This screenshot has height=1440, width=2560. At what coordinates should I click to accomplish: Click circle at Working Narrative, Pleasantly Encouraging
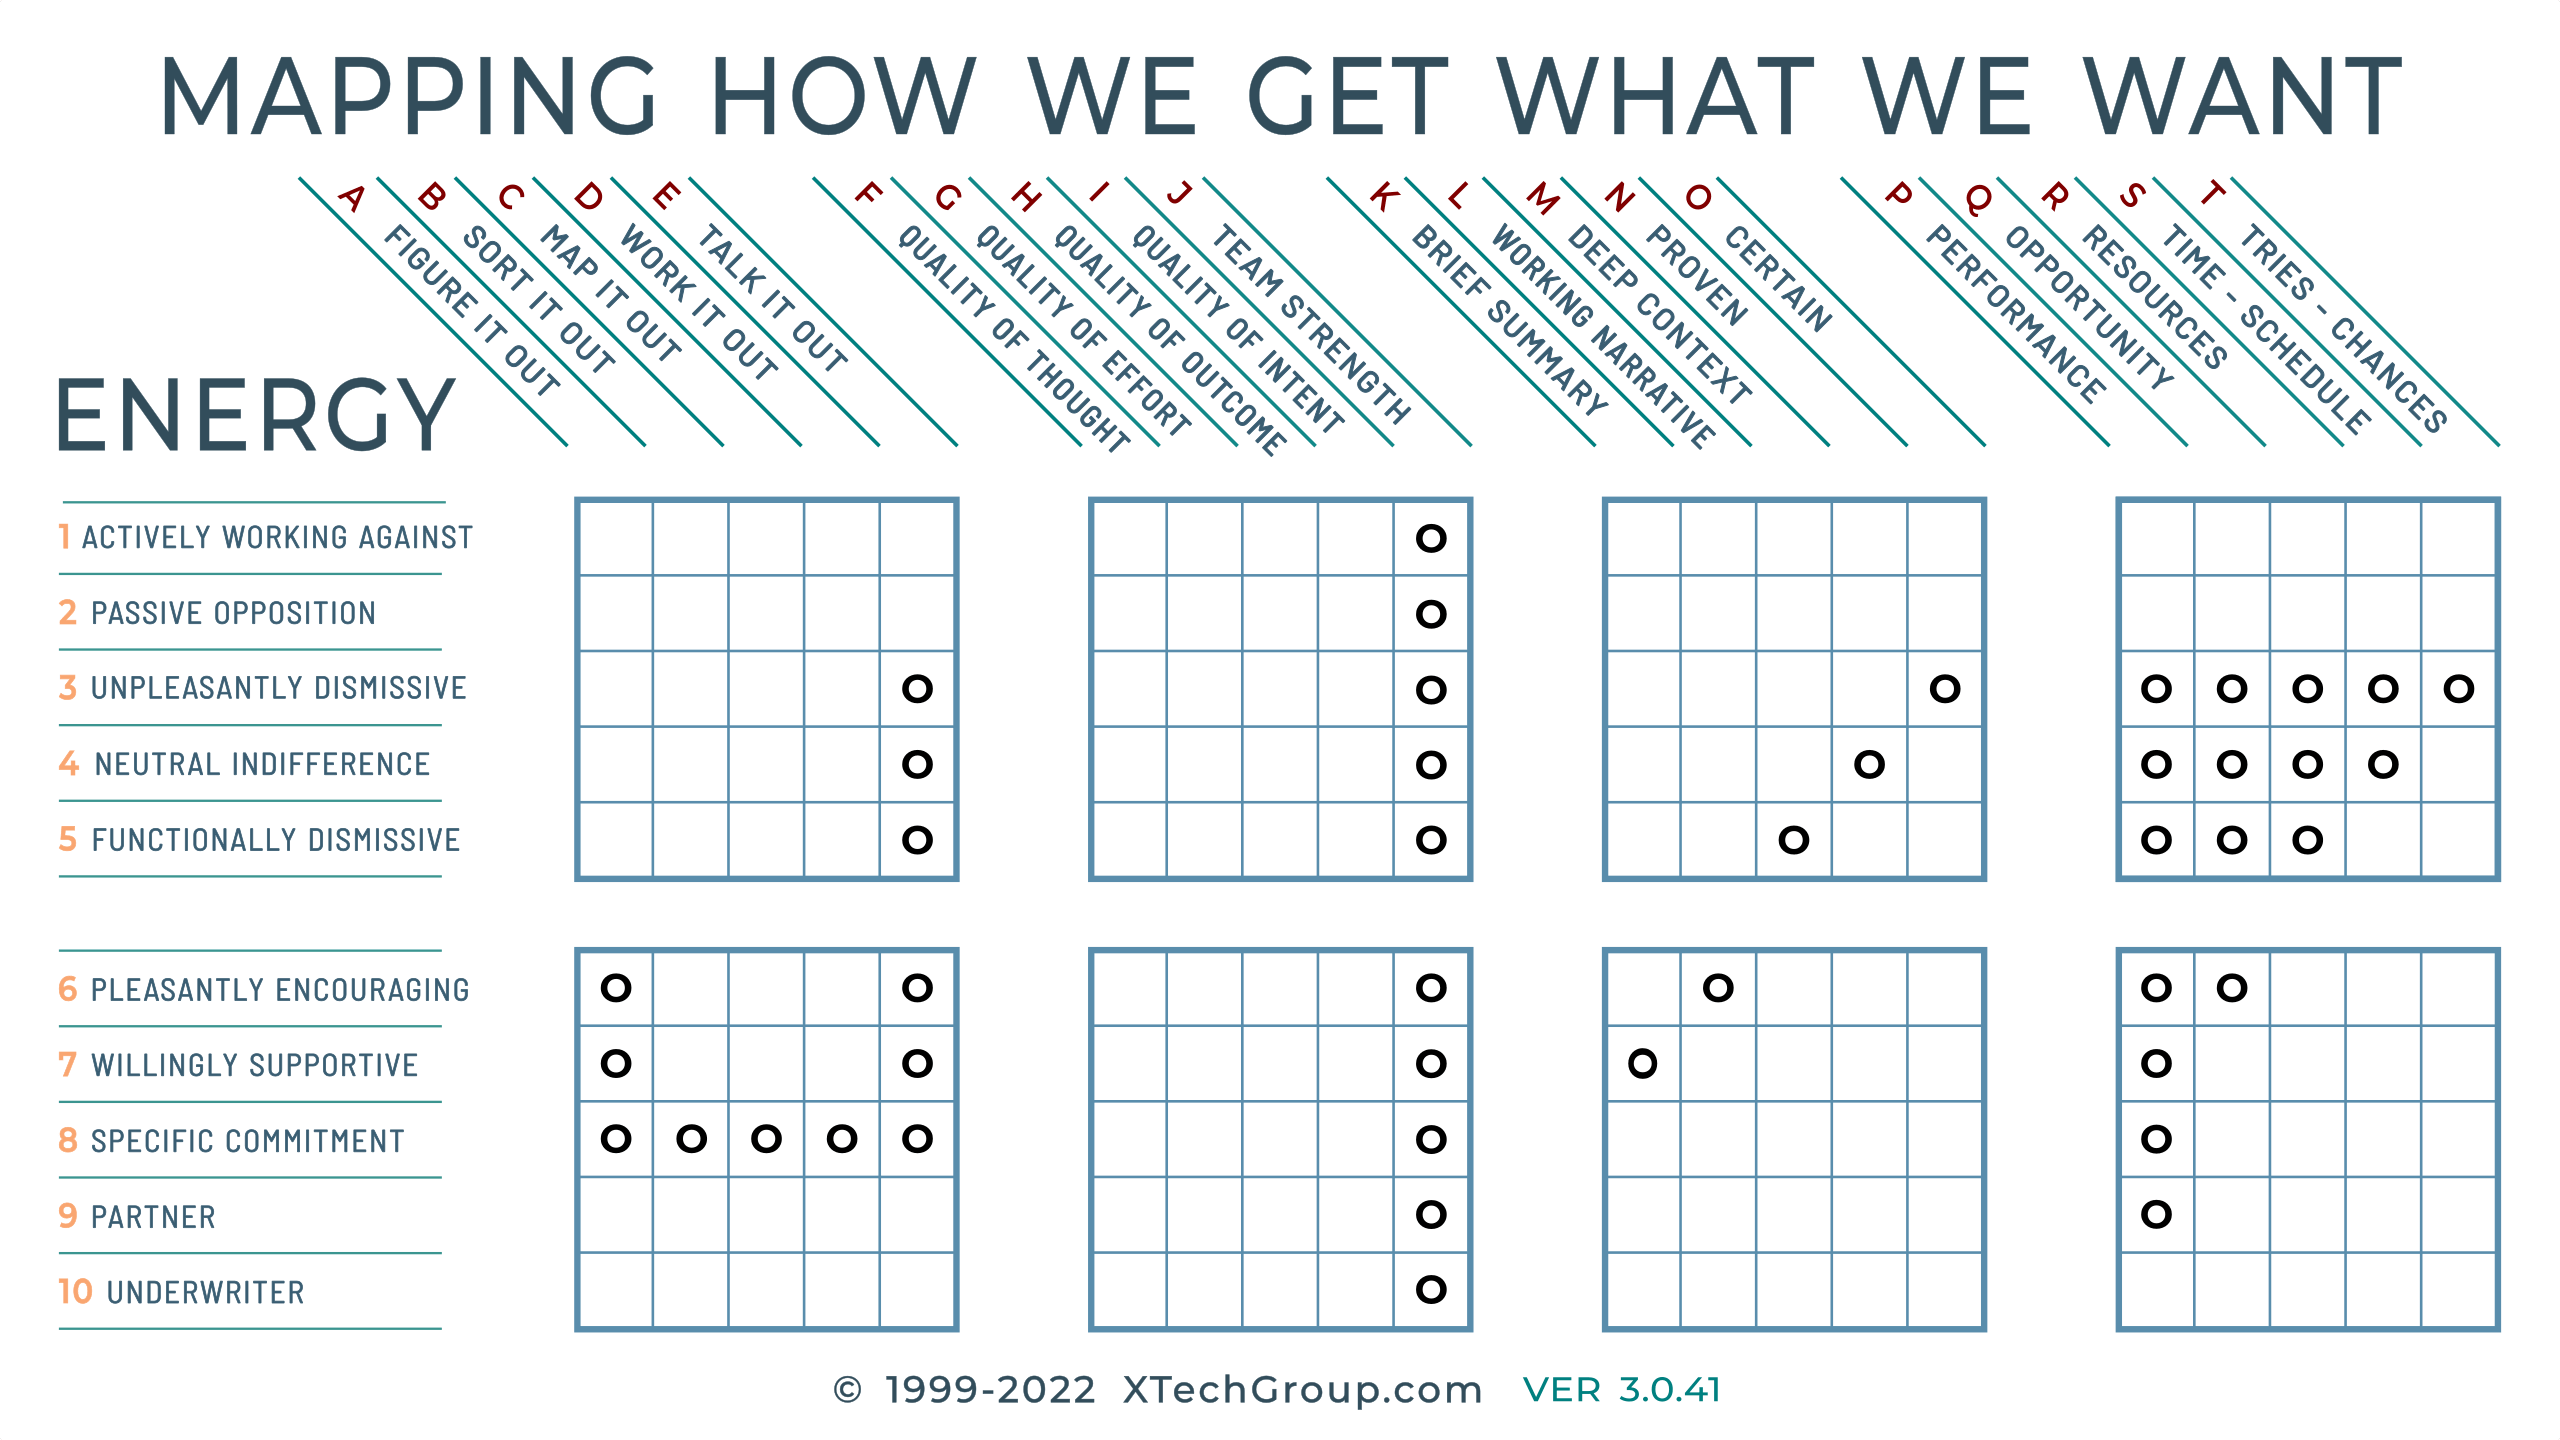pos(1718,988)
